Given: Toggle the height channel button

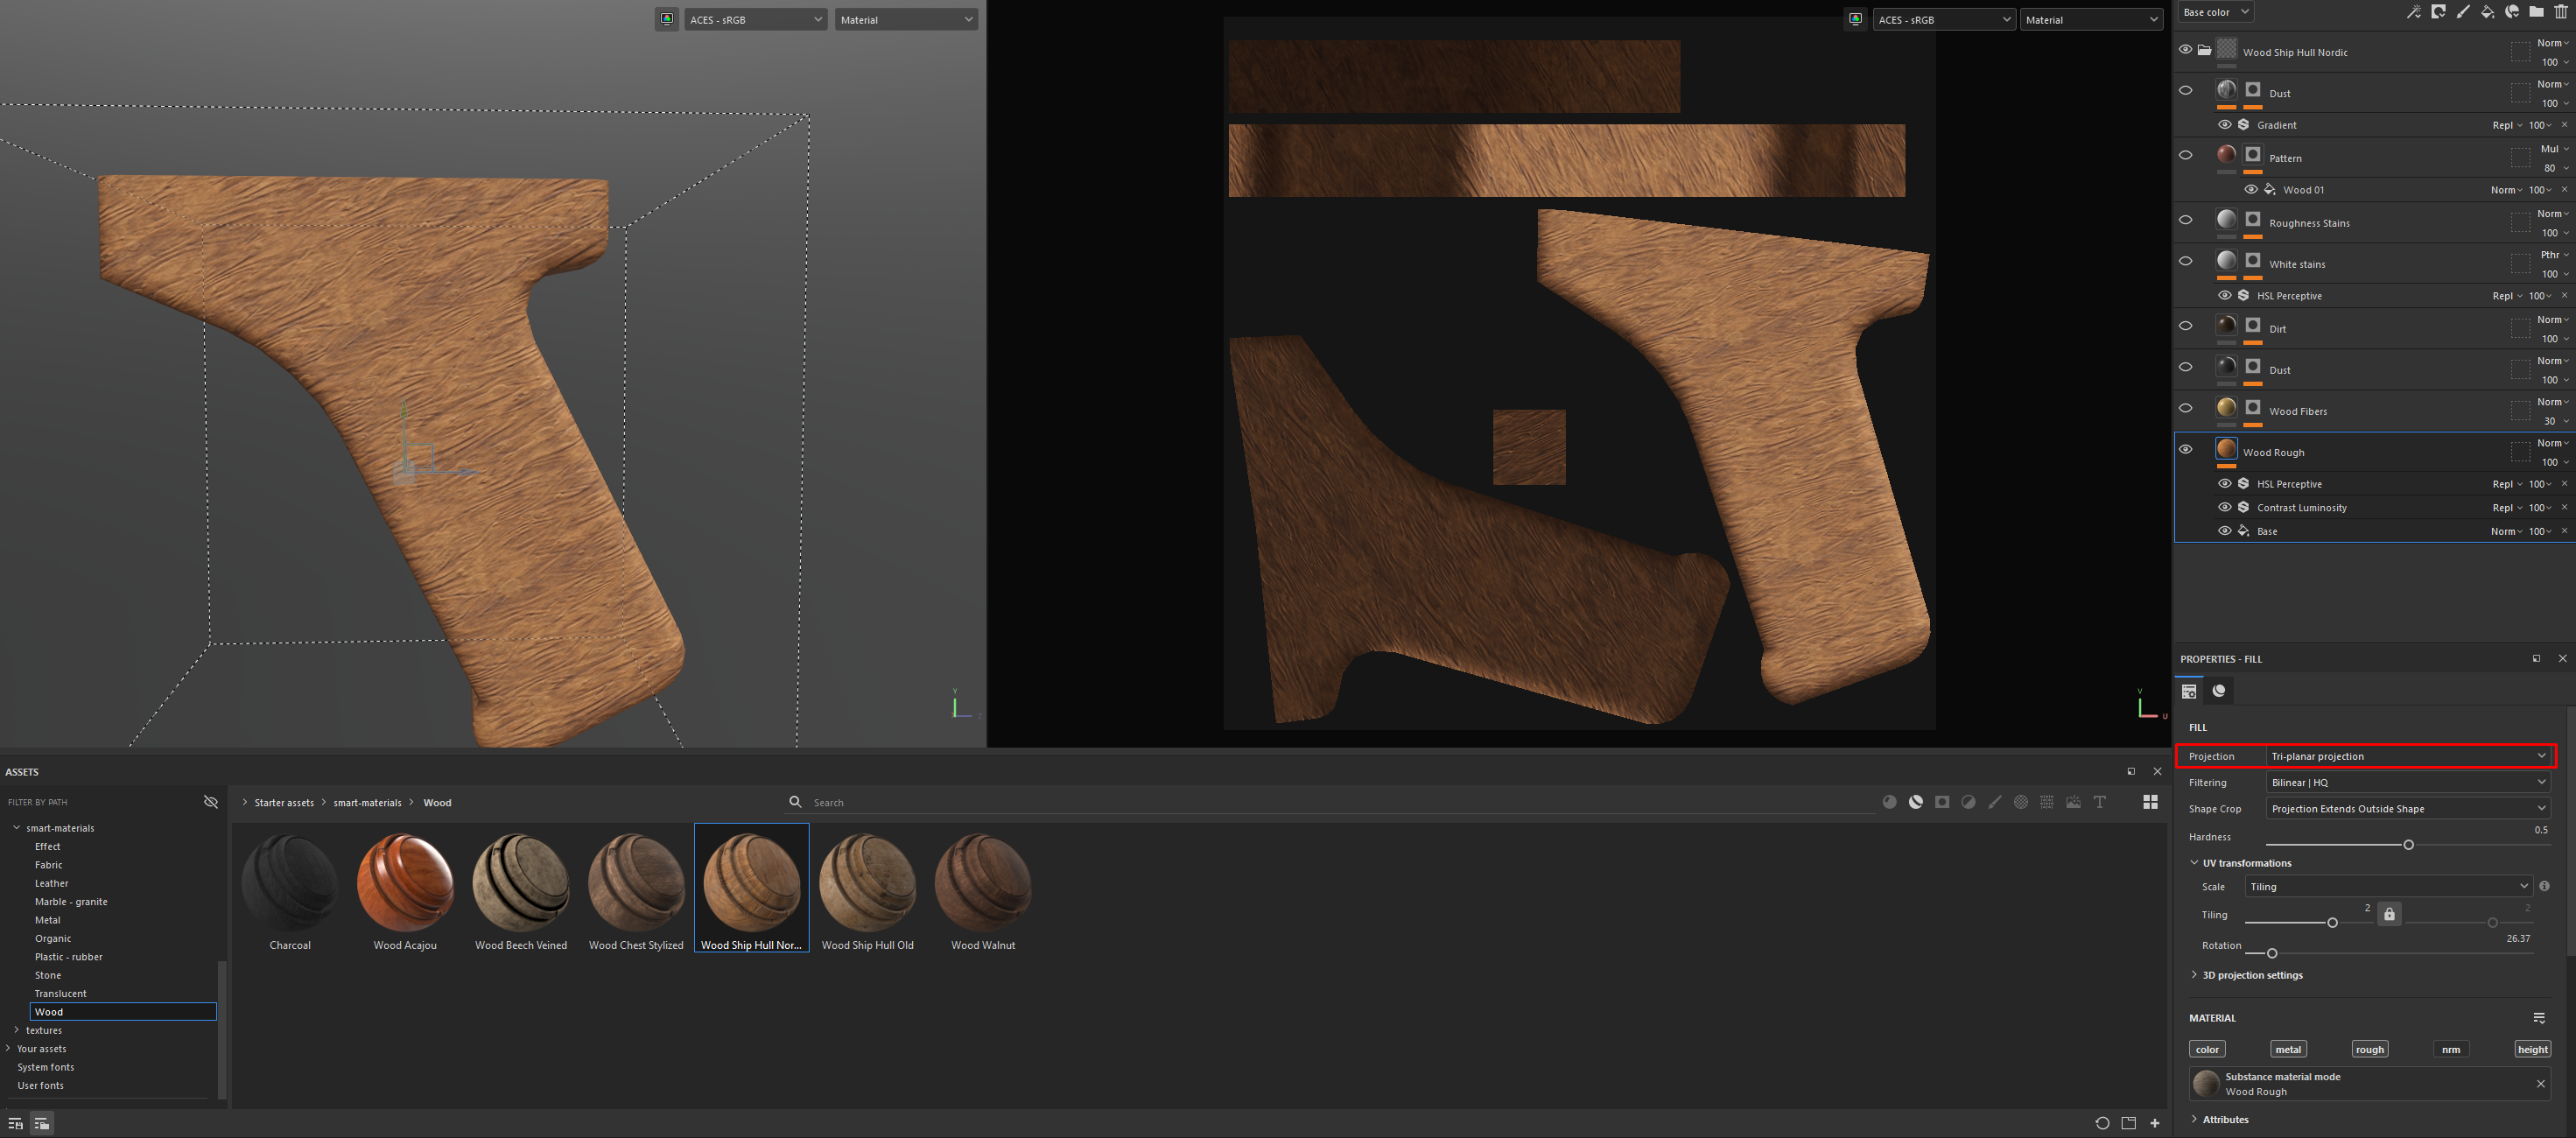Looking at the screenshot, I should pyautogui.click(x=2532, y=1049).
